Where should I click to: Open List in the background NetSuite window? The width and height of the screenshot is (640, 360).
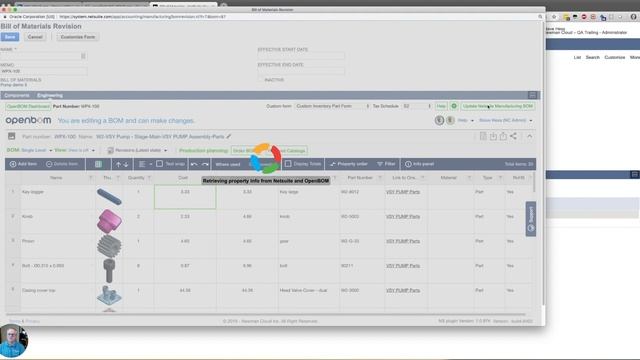pyautogui.click(x=577, y=58)
